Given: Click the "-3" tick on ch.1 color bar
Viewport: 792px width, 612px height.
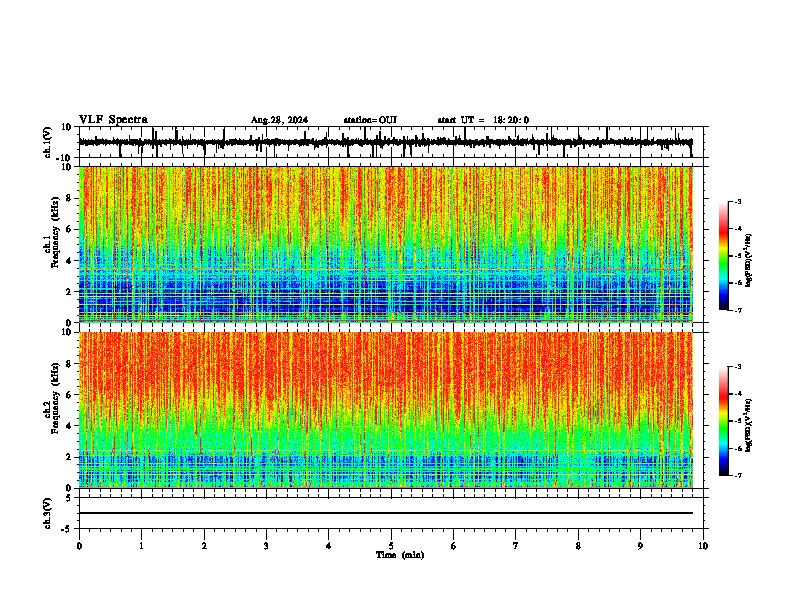Looking at the screenshot, I should [737, 201].
